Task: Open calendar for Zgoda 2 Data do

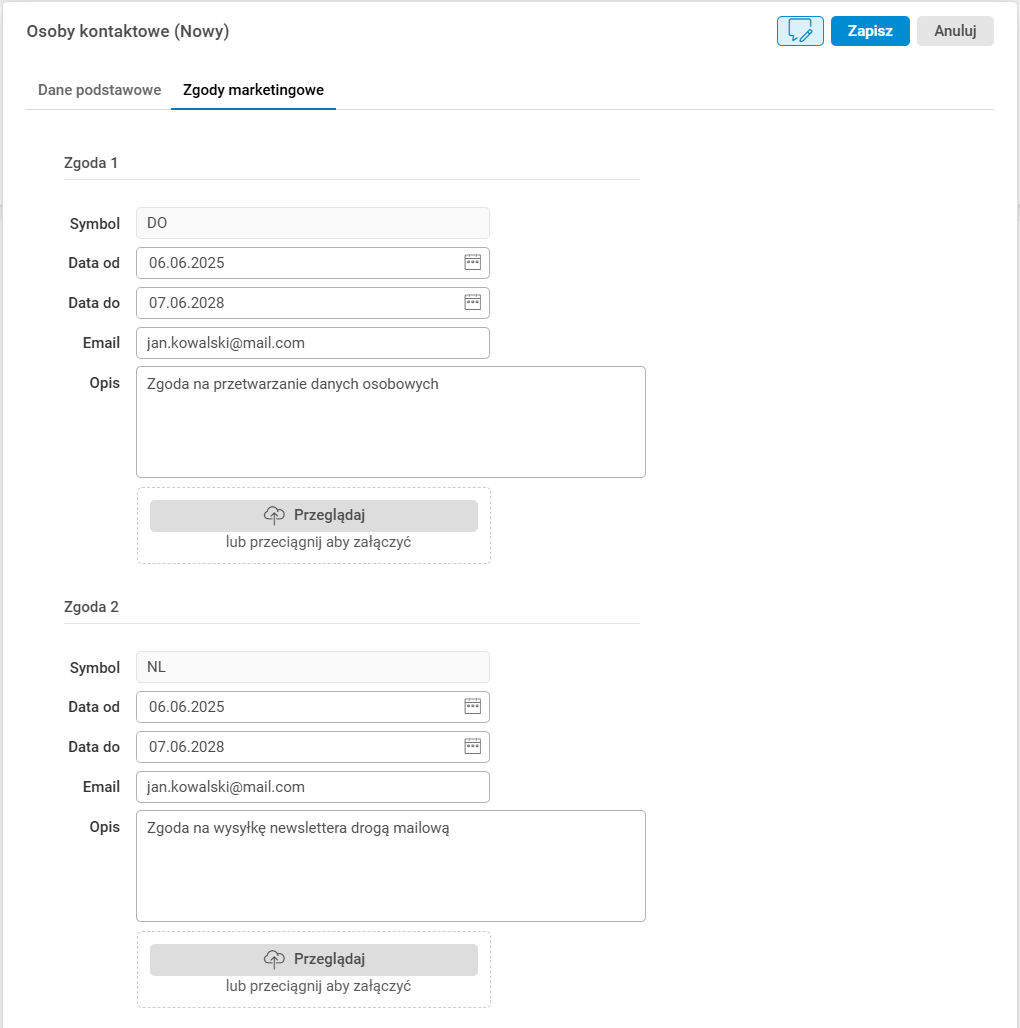Action: tap(473, 746)
